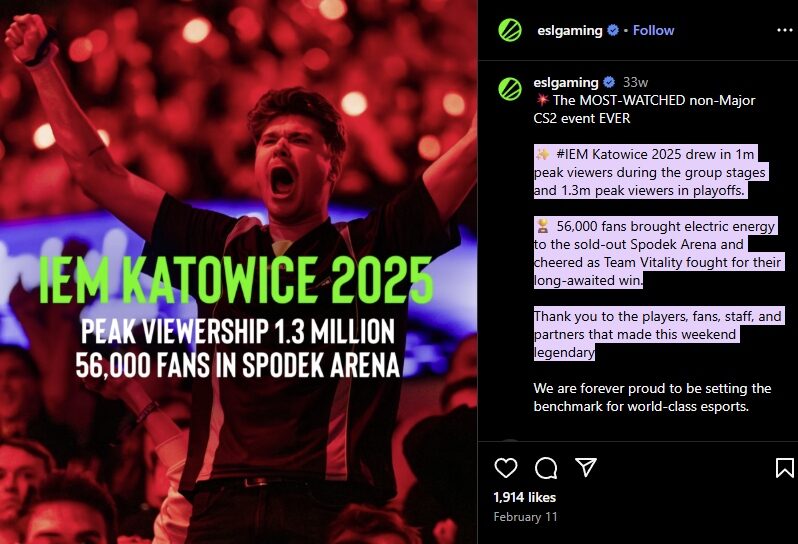Screen dimensions: 798x544
Task: Click verified badge next to caption username
Action: click(x=609, y=82)
